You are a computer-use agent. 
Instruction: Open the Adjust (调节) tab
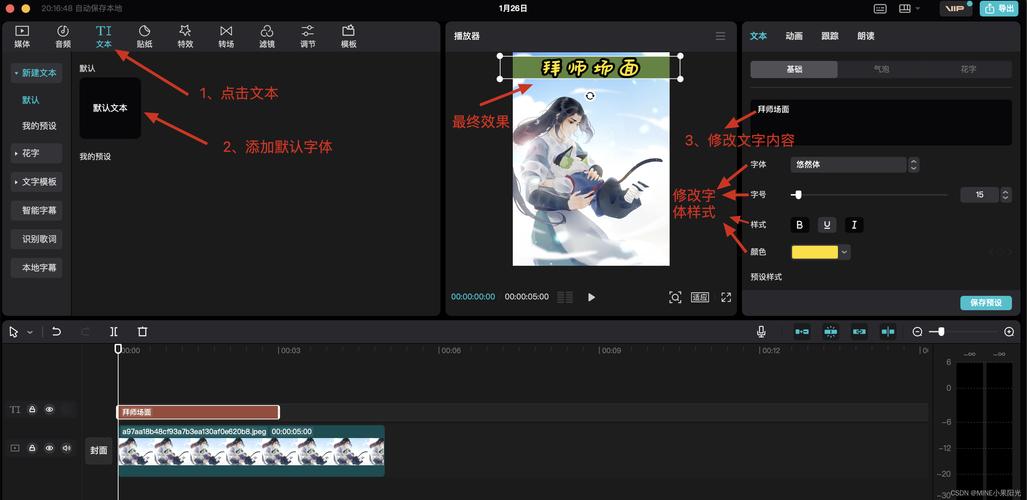(x=308, y=37)
